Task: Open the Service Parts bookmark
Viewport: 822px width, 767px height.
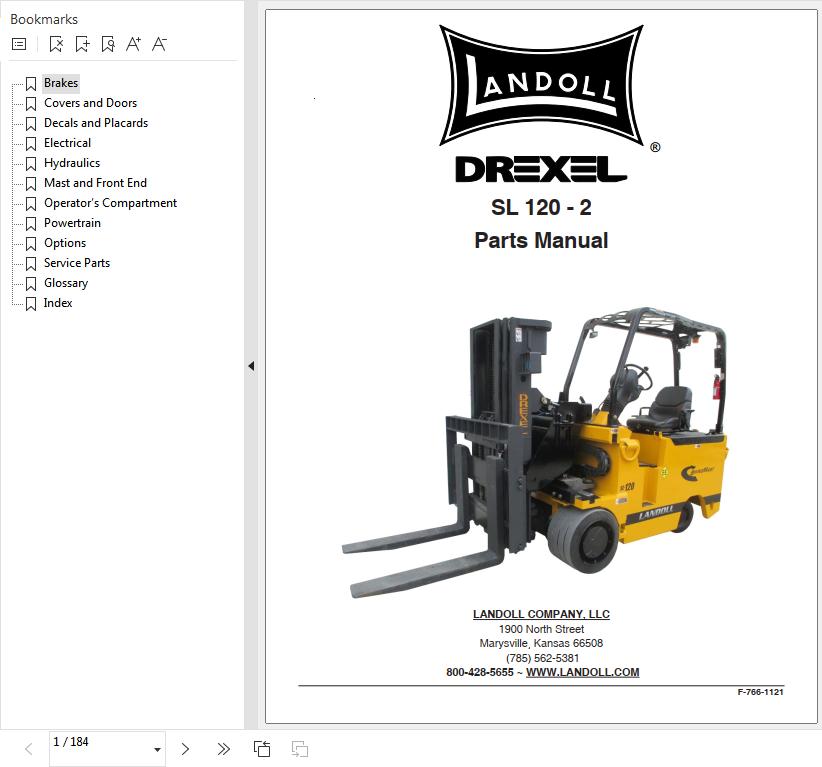Action: (77, 263)
